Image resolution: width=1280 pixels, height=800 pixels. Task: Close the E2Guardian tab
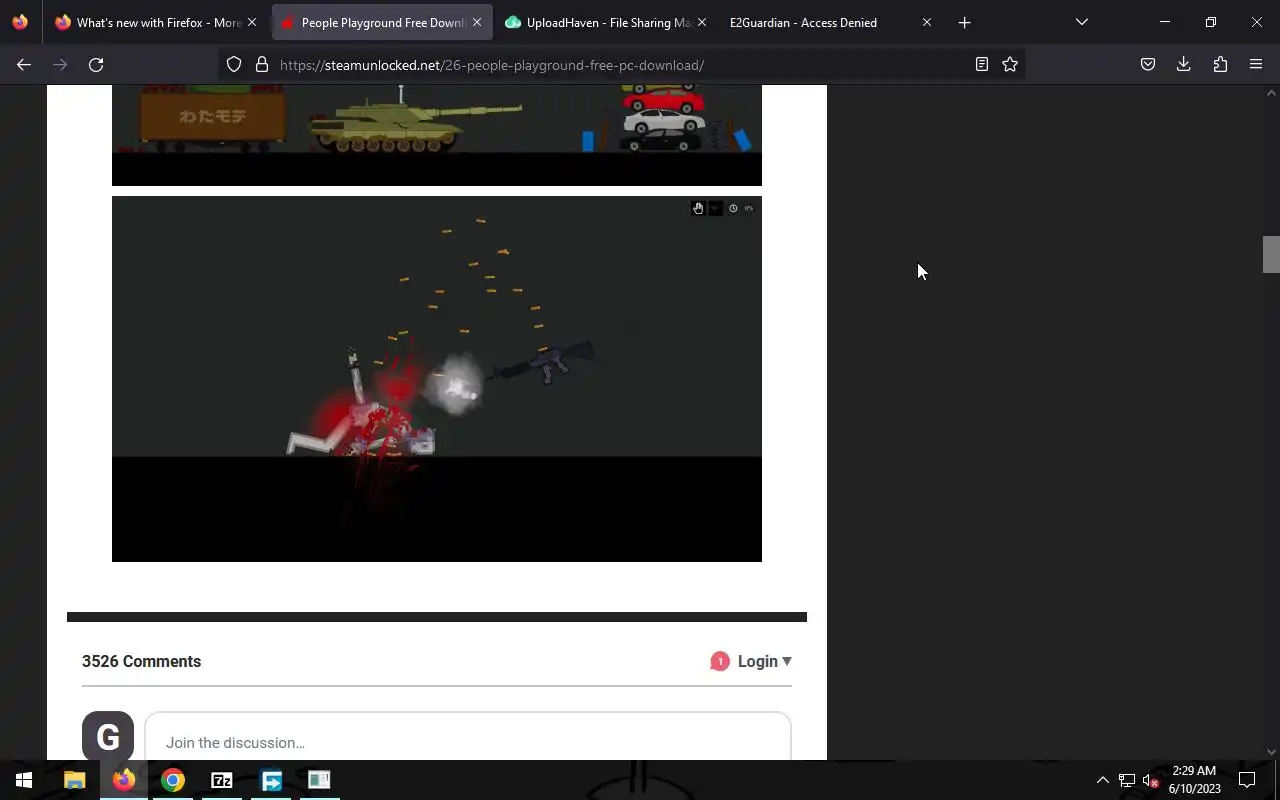click(x=927, y=22)
